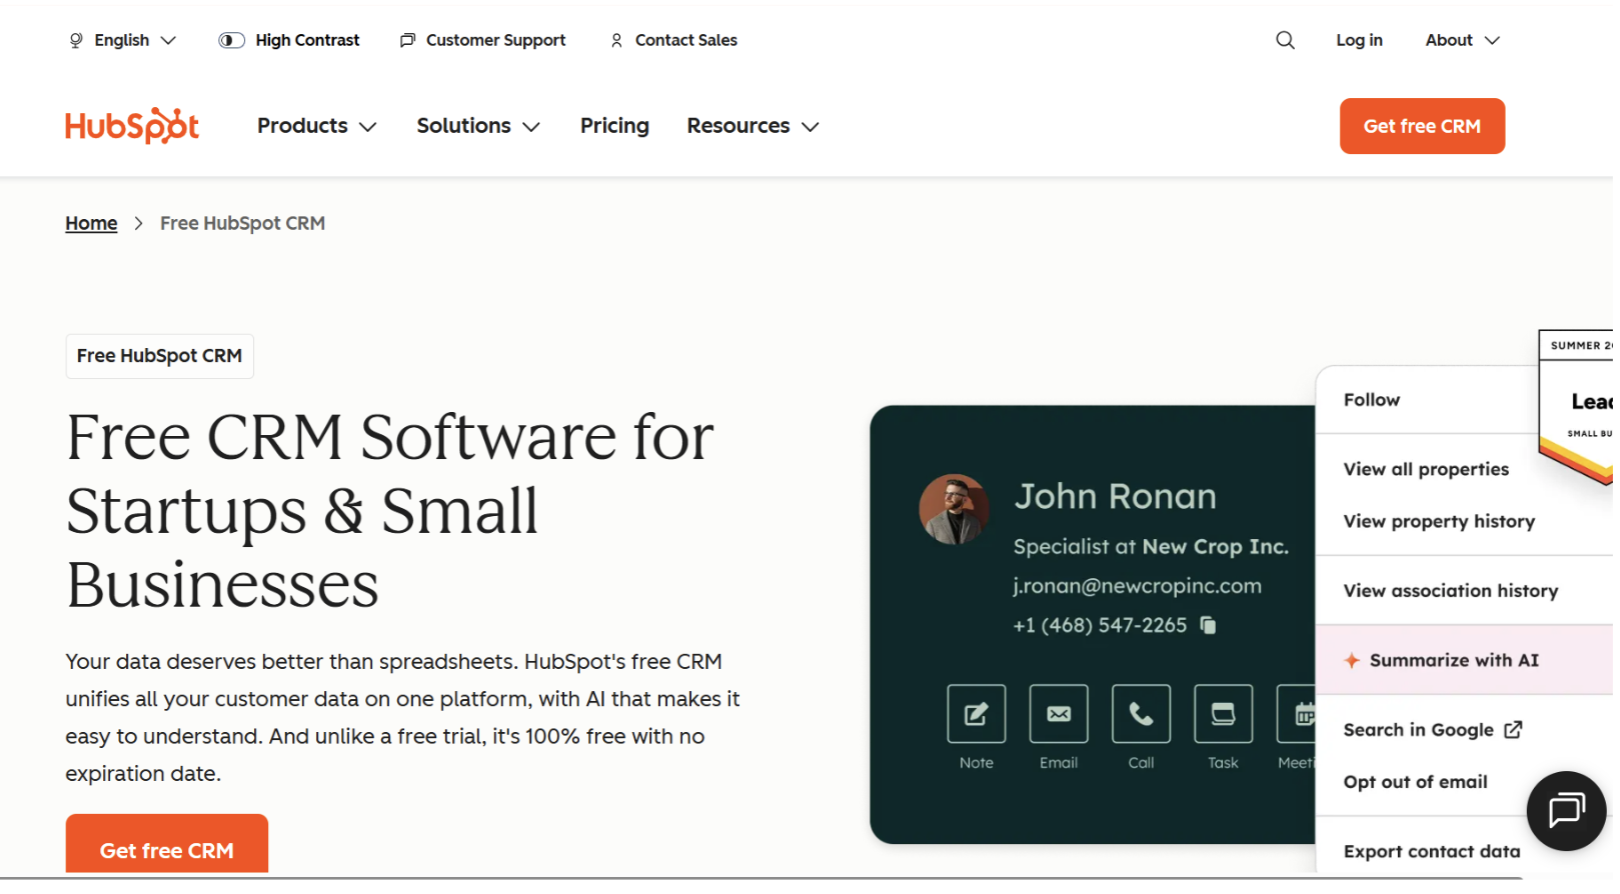Expand the Resources menu
Image resolution: width=1620 pixels, height=894 pixels.
pos(754,126)
